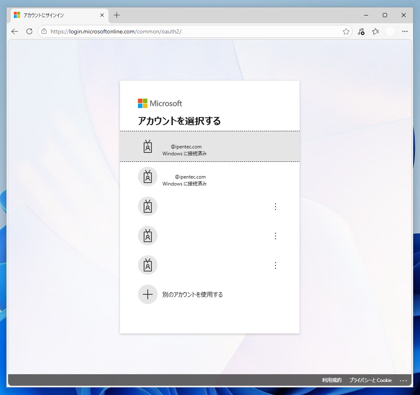Open プライバシーと Cookie footer link
The height and width of the screenshot is (395, 420).
tap(370, 380)
